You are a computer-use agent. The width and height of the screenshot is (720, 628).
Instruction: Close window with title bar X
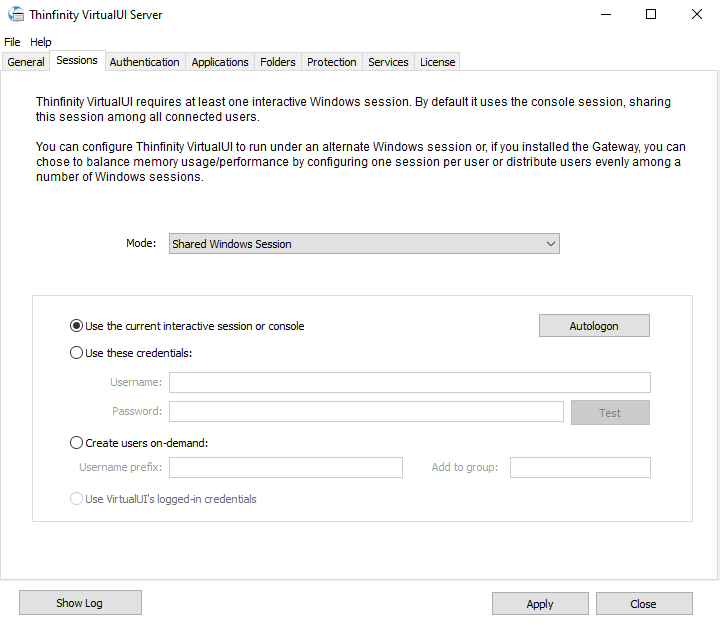pyautogui.click(x=697, y=14)
